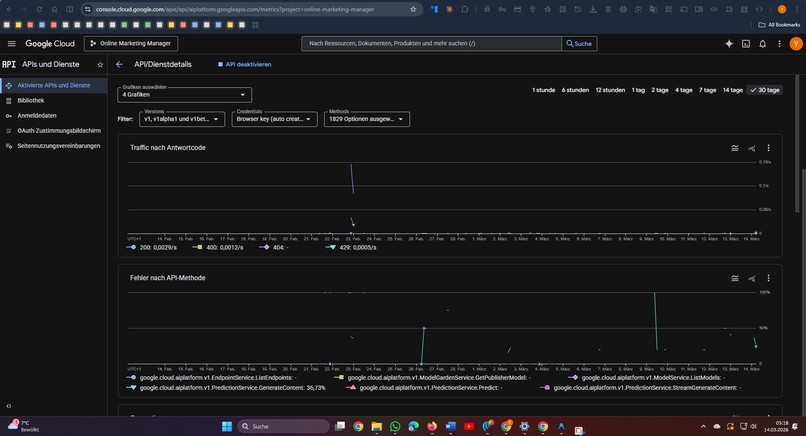Image resolution: width=806 pixels, height=436 pixels.
Task: Toggle the 400 response code series in legend
Action: point(218,247)
